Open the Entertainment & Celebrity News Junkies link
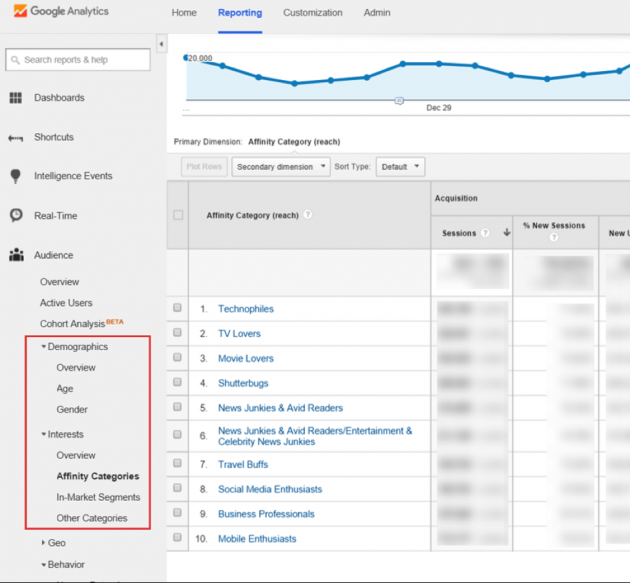The width and height of the screenshot is (630, 583). 315,436
